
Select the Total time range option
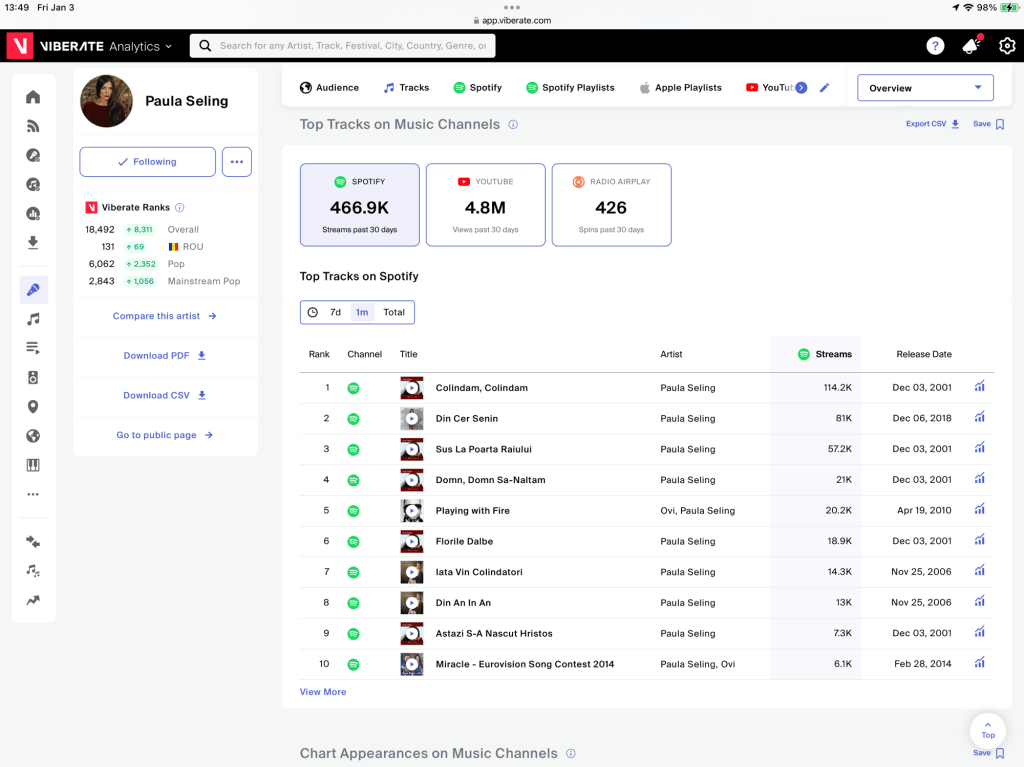click(x=394, y=312)
